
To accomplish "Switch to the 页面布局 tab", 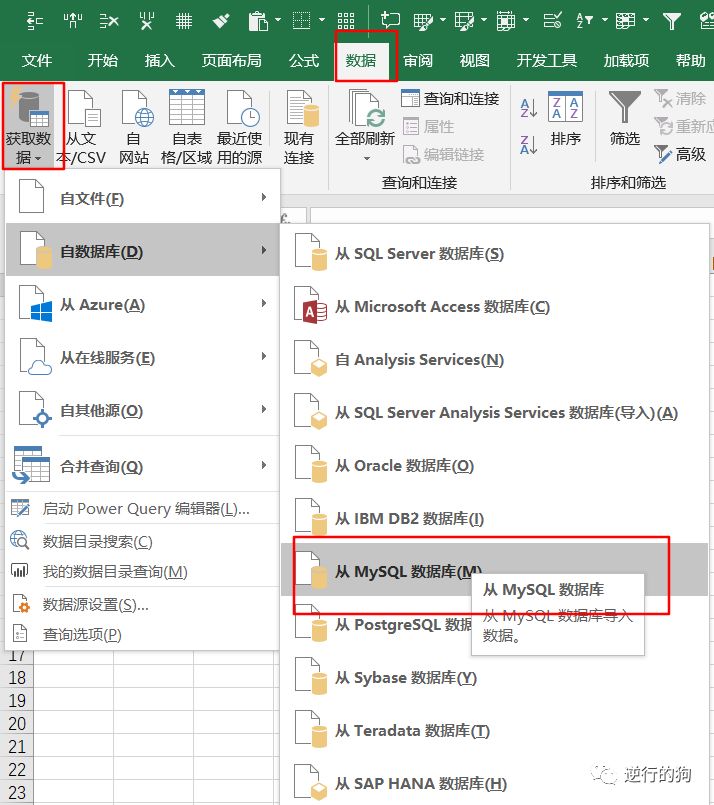I will pyautogui.click(x=231, y=61).
